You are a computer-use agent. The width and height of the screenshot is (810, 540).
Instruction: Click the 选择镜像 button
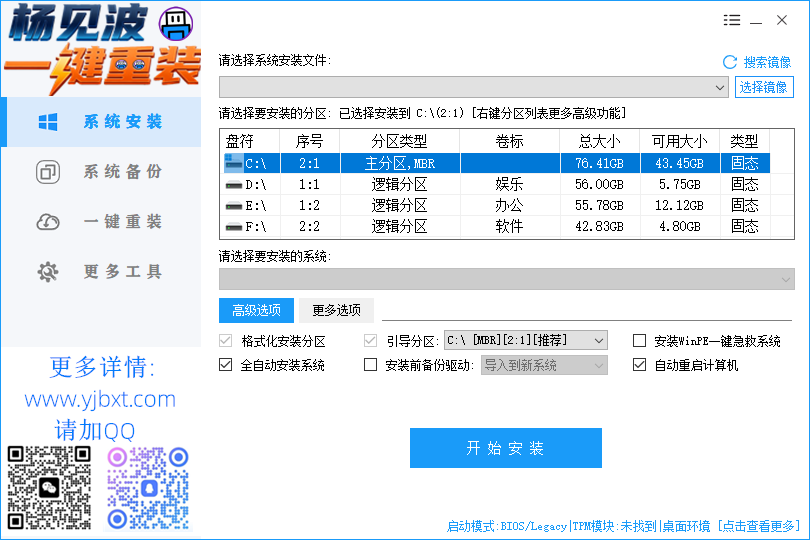pyautogui.click(x=764, y=87)
